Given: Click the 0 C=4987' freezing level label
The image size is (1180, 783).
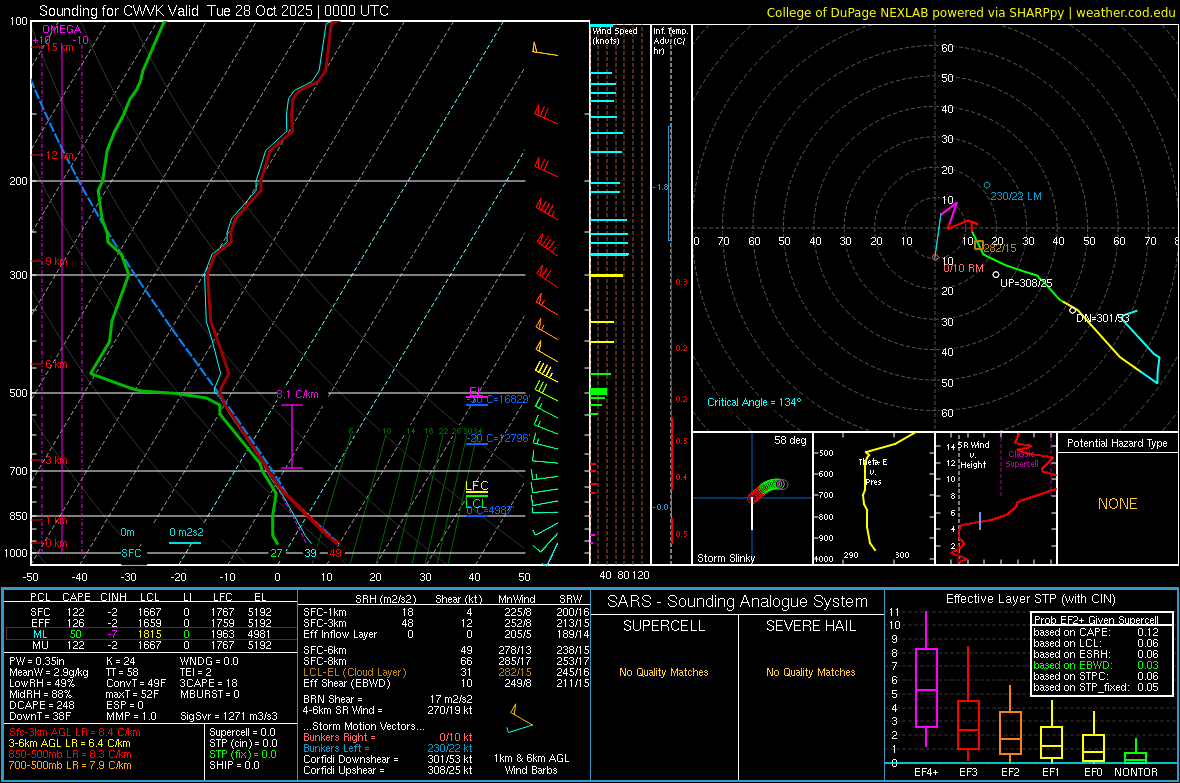Looking at the screenshot, I should pyautogui.click(x=490, y=510).
